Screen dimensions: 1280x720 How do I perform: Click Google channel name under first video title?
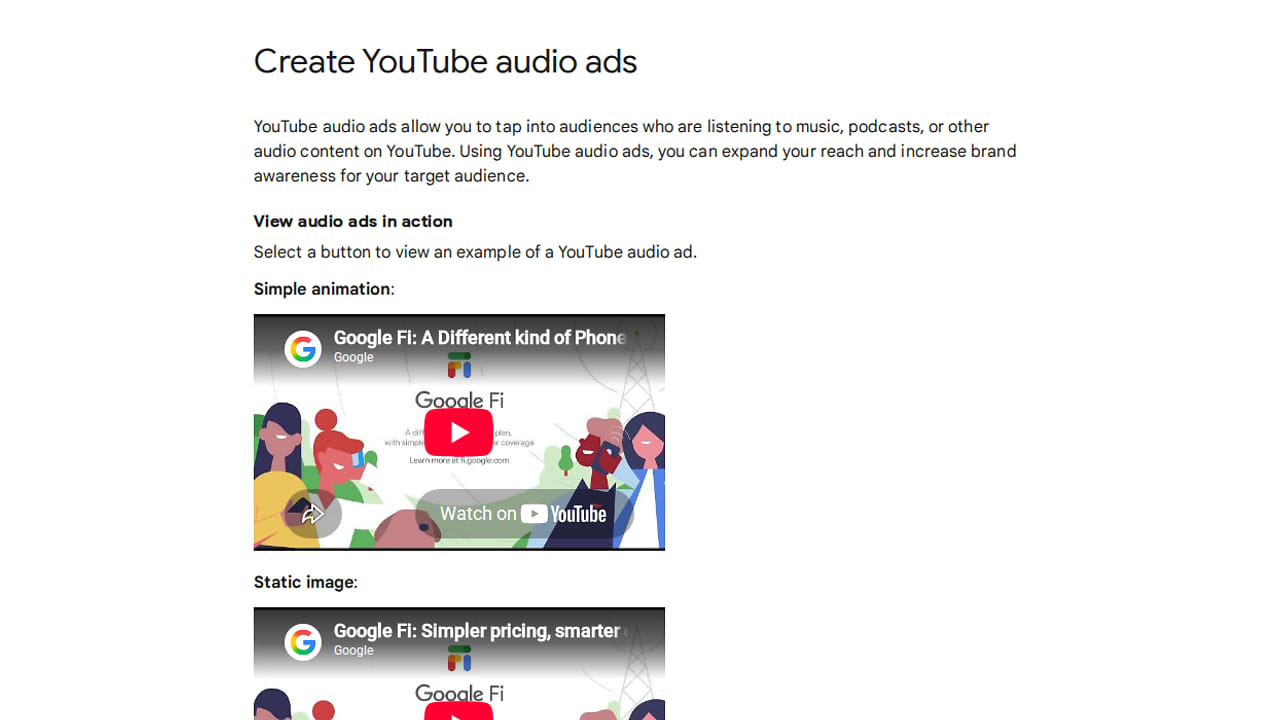coord(354,357)
